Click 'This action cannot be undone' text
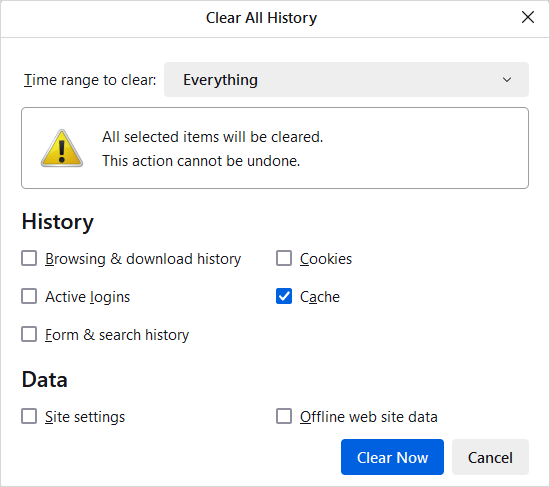 (x=201, y=161)
